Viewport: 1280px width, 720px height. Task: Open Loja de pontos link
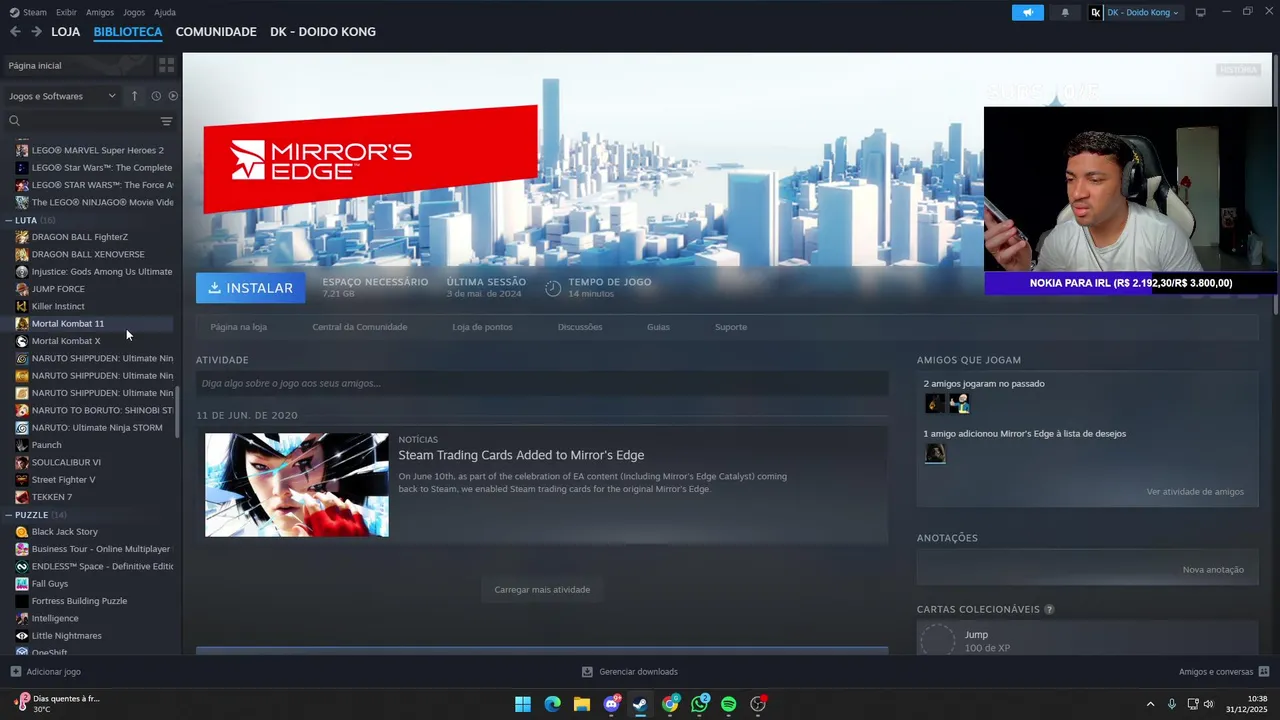[482, 327]
